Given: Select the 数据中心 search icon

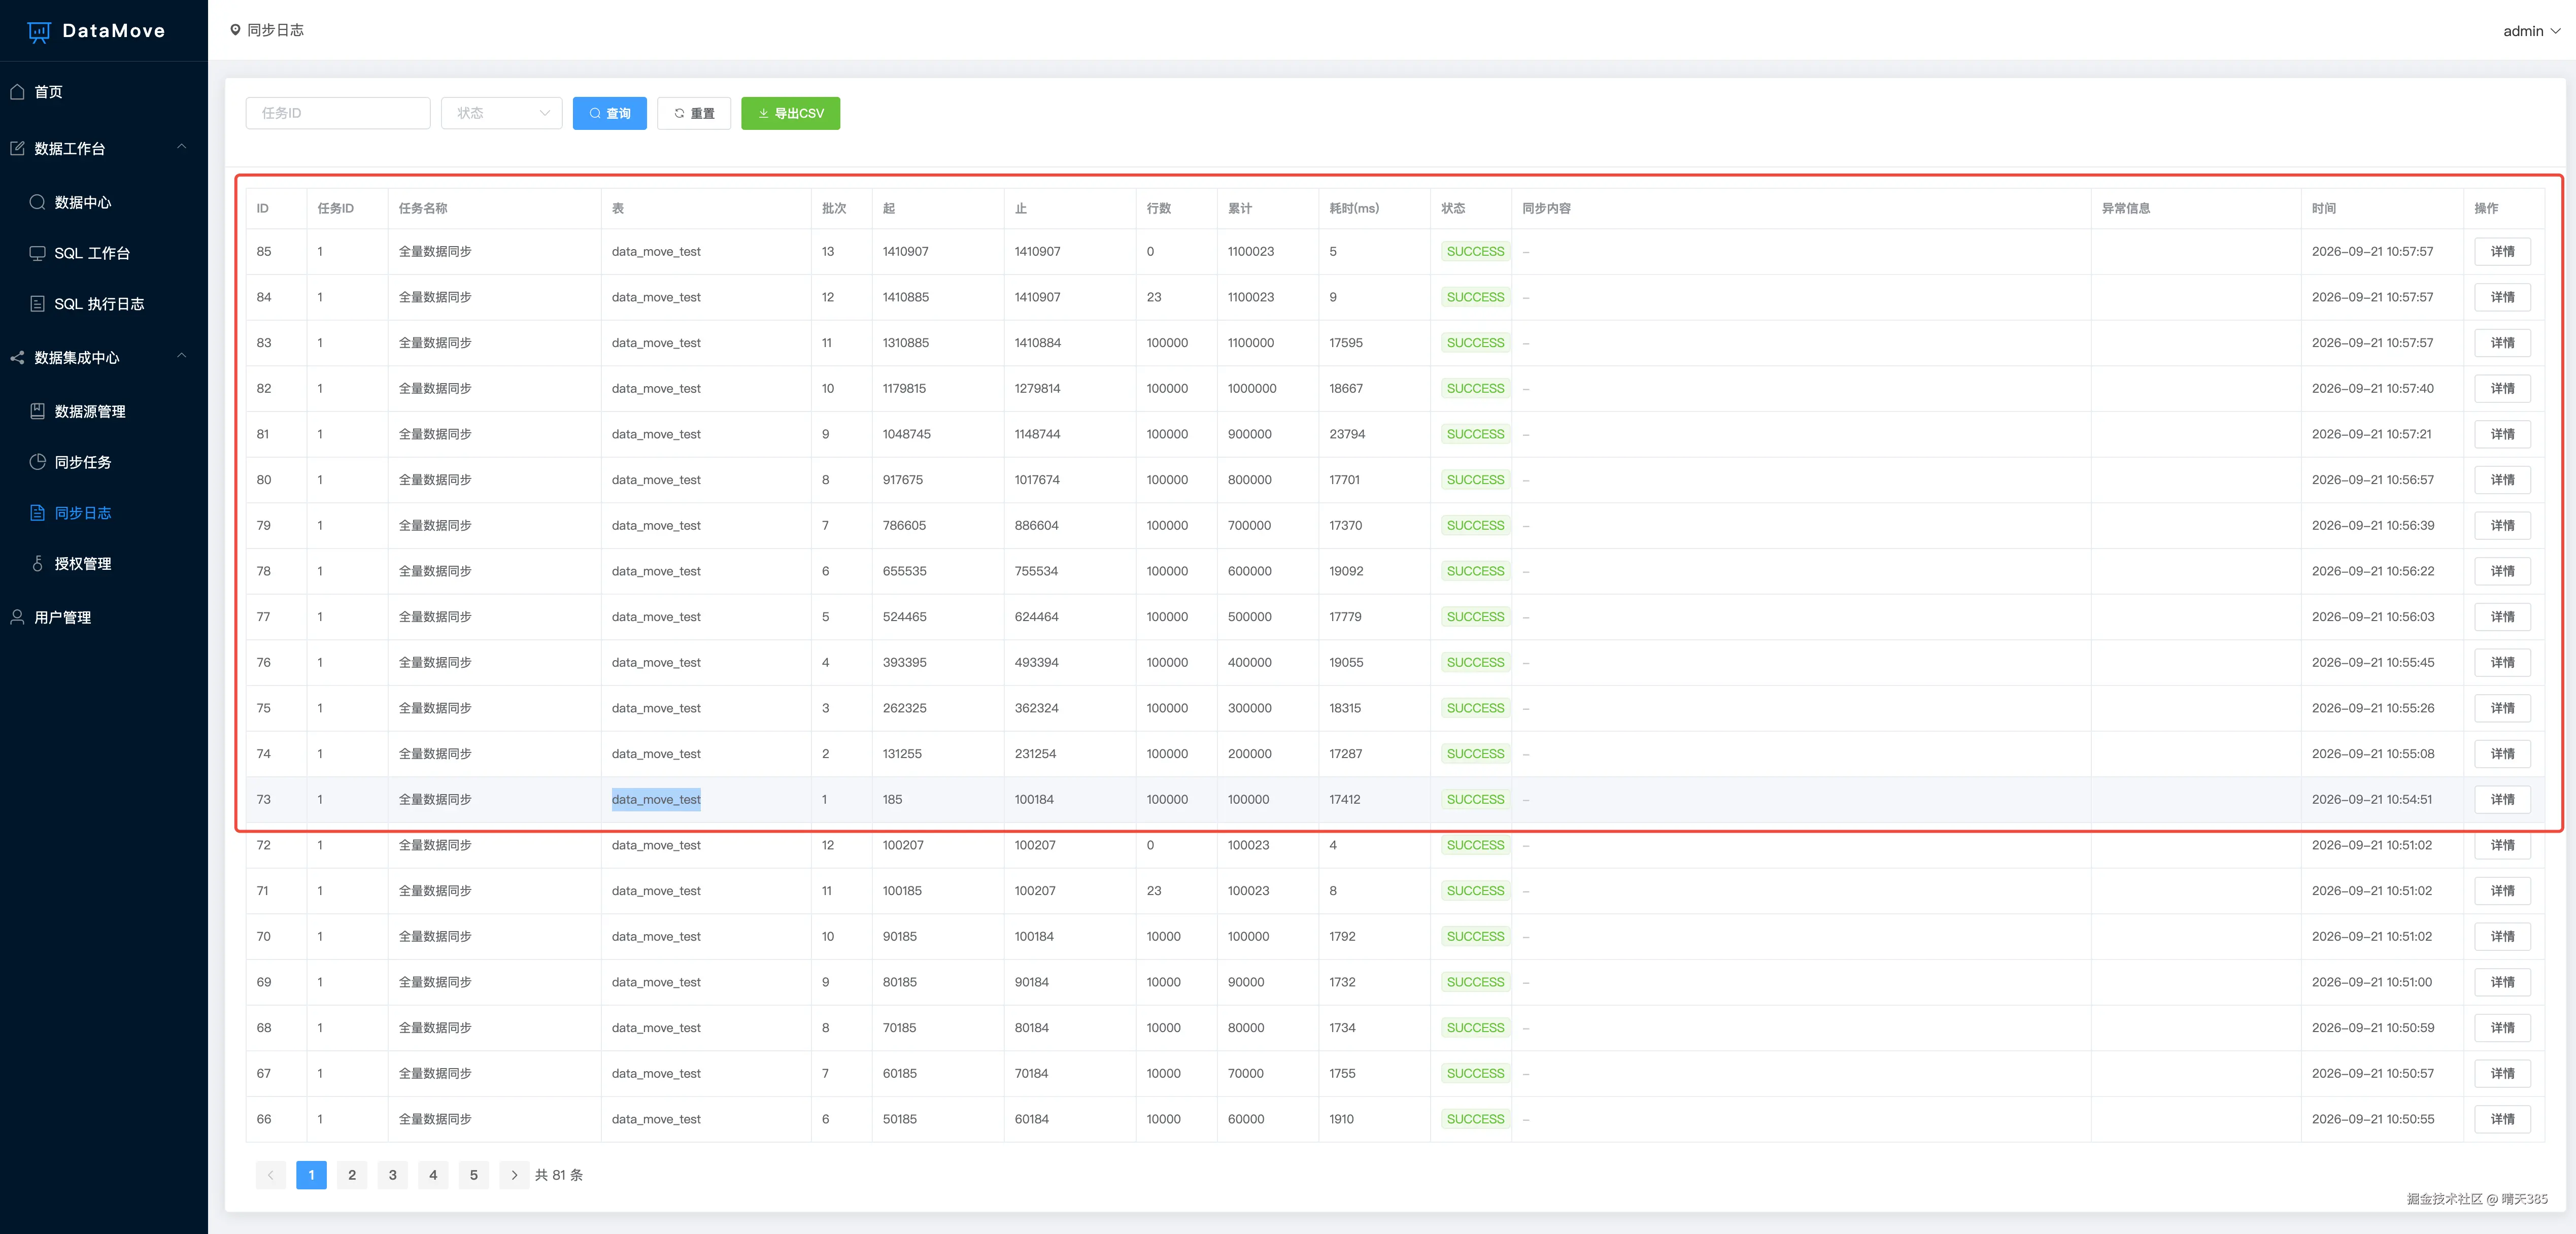Looking at the screenshot, I should pyautogui.click(x=37, y=202).
